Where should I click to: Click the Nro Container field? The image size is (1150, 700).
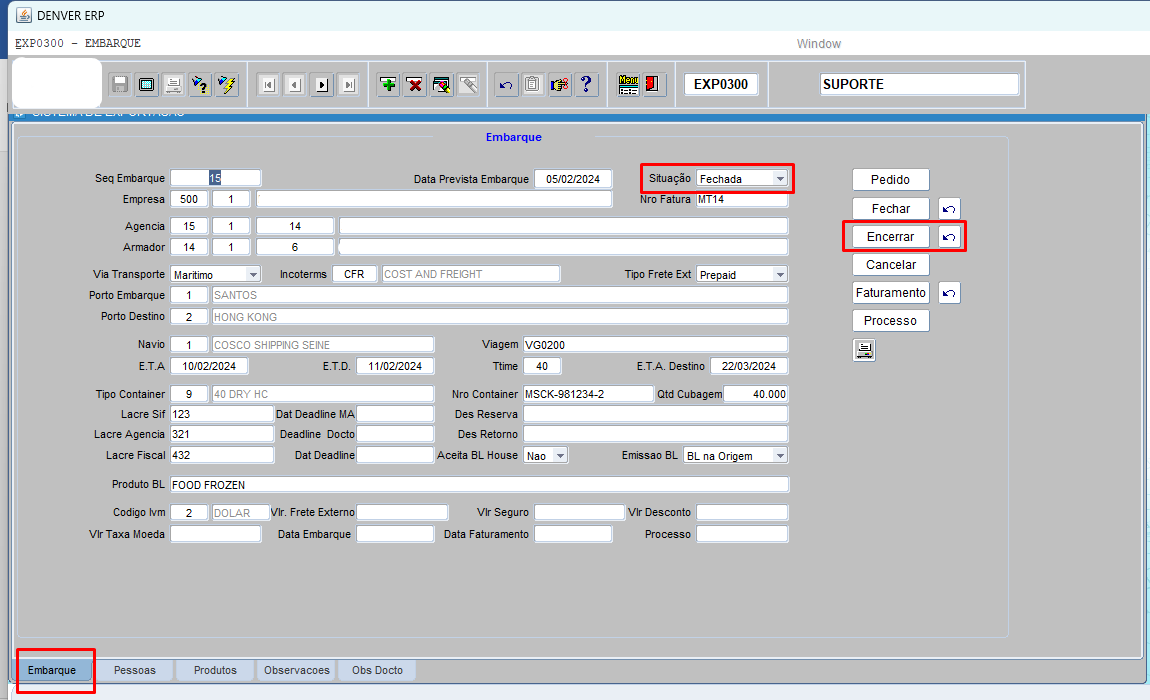pos(588,394)
